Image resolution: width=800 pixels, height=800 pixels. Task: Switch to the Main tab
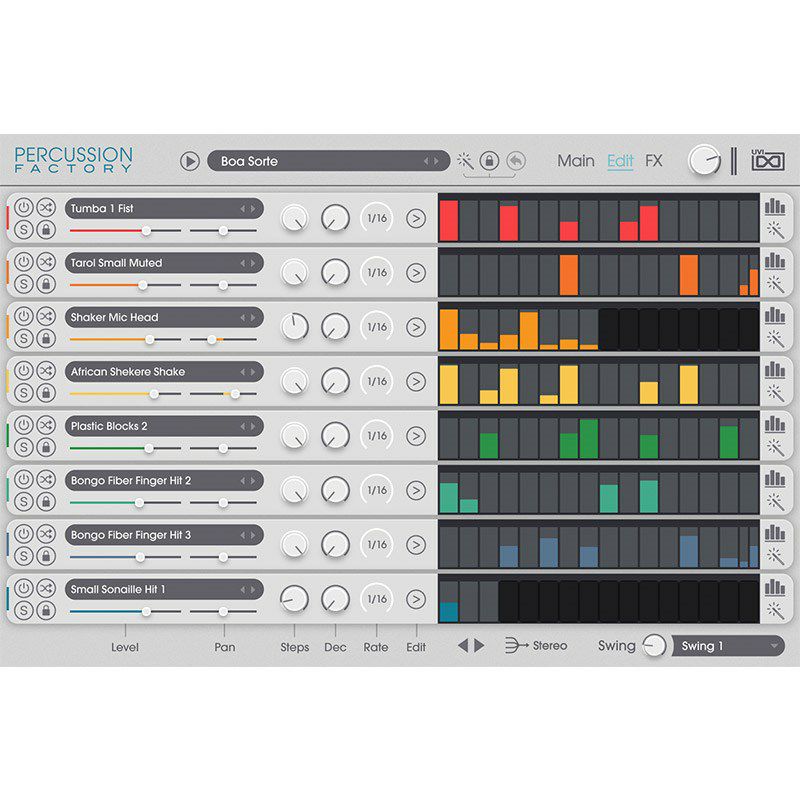[x=576, y=161]
